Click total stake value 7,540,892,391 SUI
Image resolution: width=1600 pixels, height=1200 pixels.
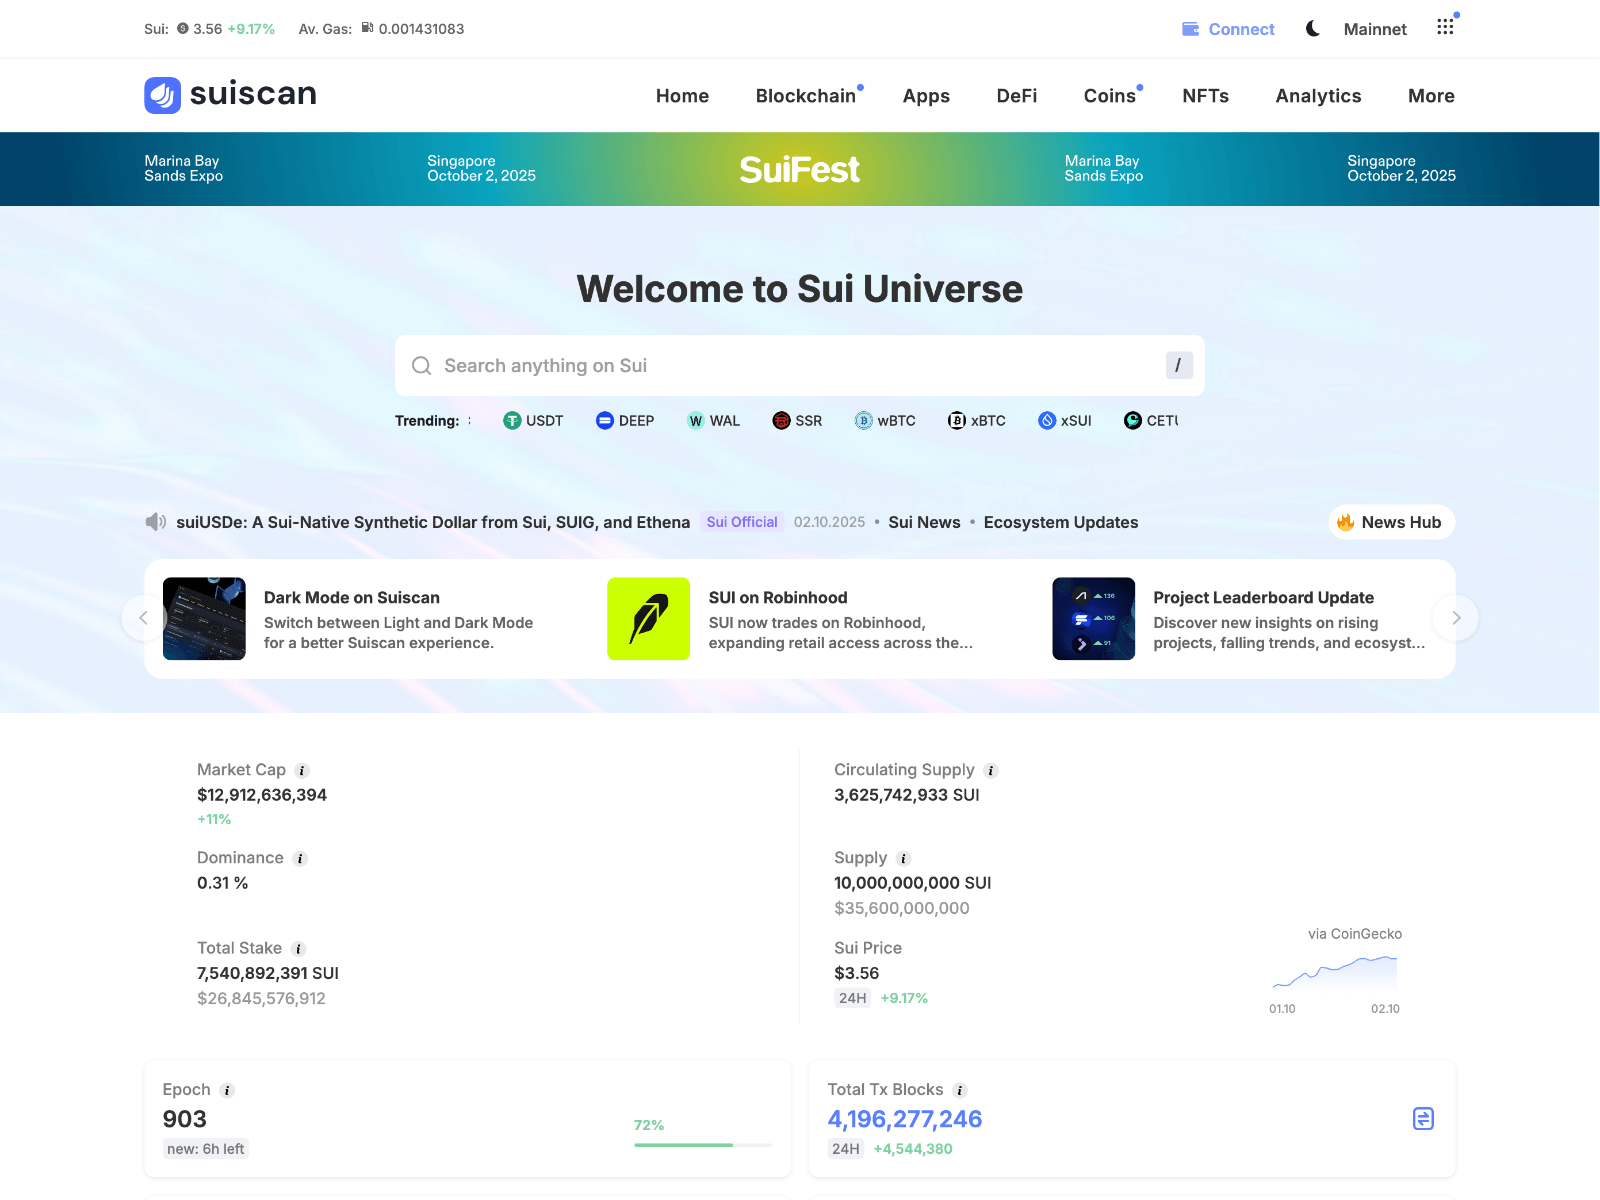[x=268, y=973]
